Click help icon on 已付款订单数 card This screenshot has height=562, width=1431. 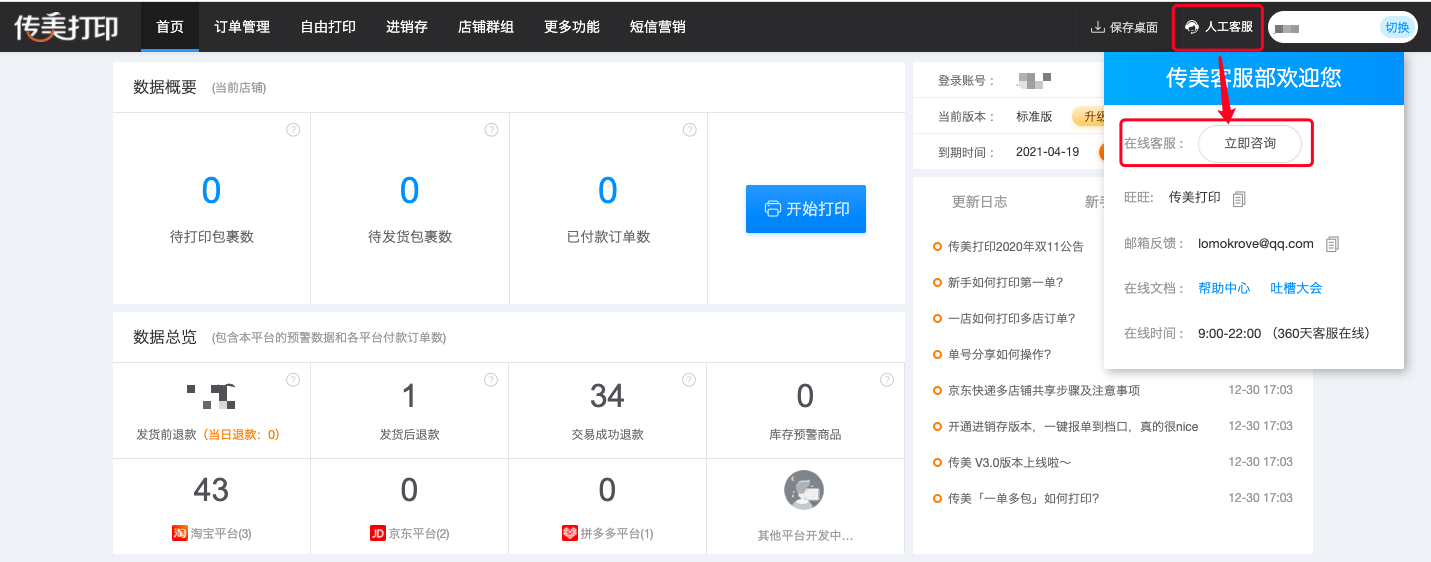(x=689, y=130)
